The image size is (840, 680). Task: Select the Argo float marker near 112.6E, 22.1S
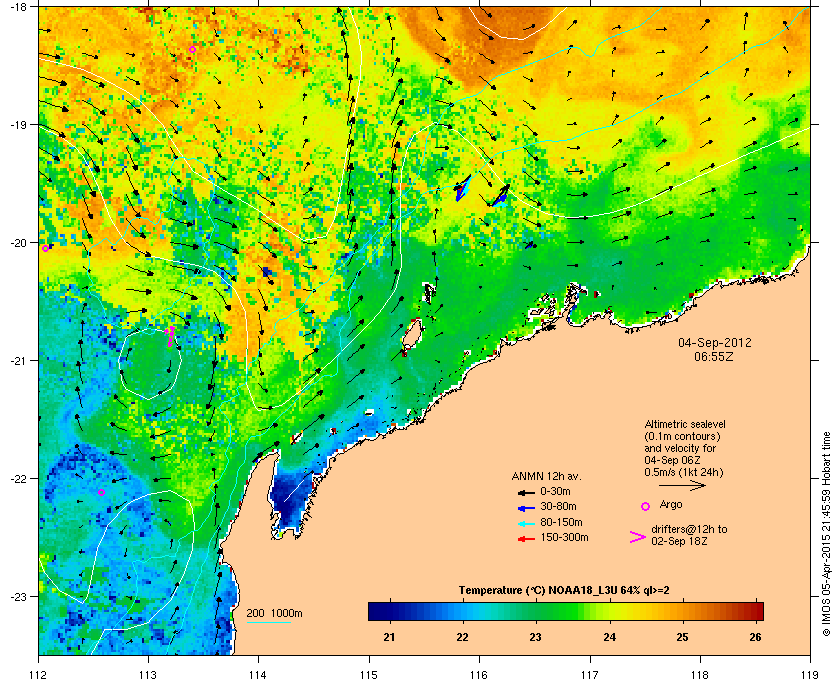pos(101,492)
